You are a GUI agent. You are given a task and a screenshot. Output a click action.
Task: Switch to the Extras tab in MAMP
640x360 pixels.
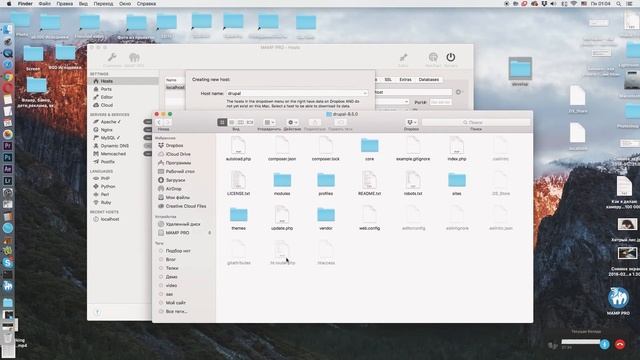point(405,80)
